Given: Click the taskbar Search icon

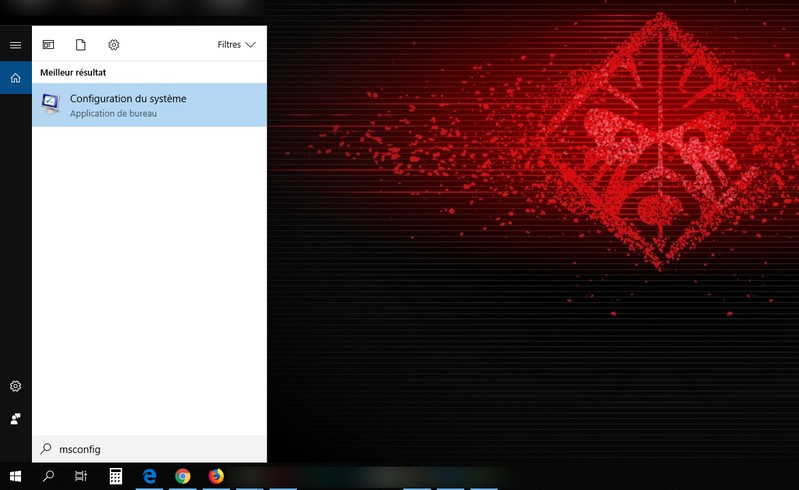Looking at the screenshot, I should pyautogui.click(x=48, y=476).
